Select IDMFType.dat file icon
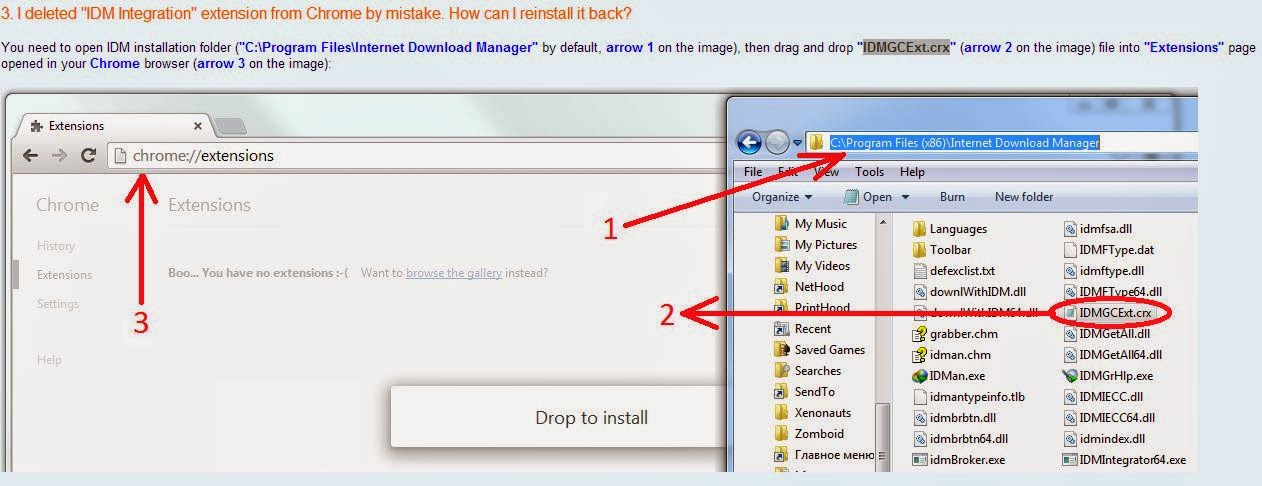This screenshot has height=486, width=1262. click(x=1070, y=250)
